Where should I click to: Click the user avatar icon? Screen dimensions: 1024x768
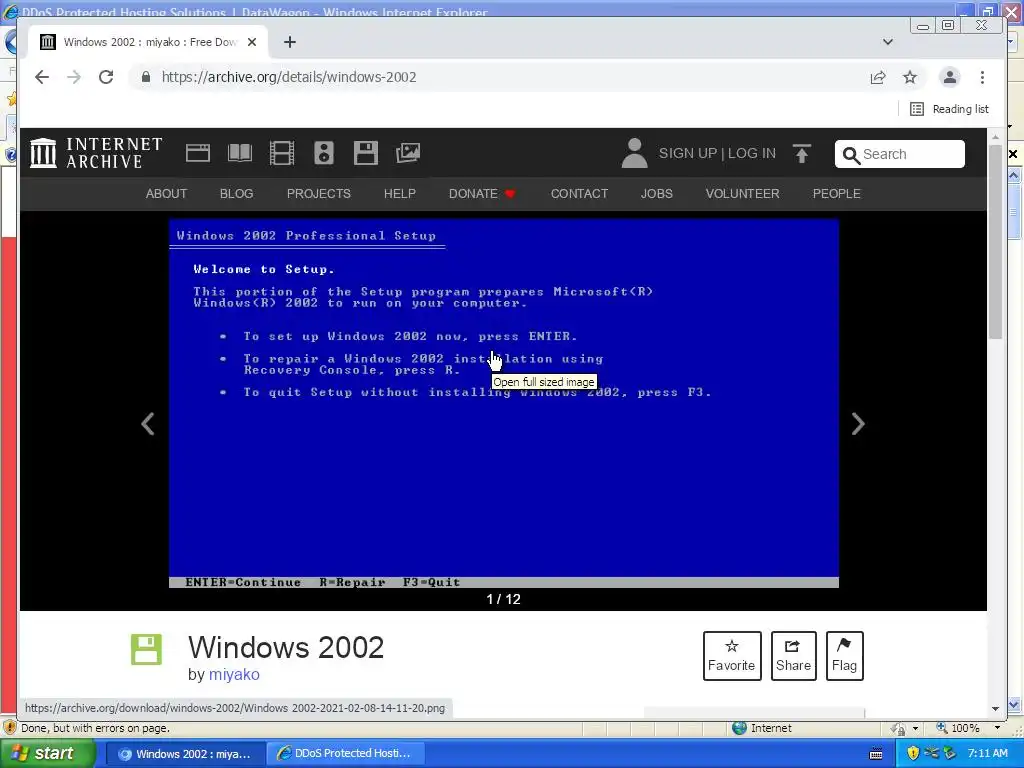(x=634, y=153)
